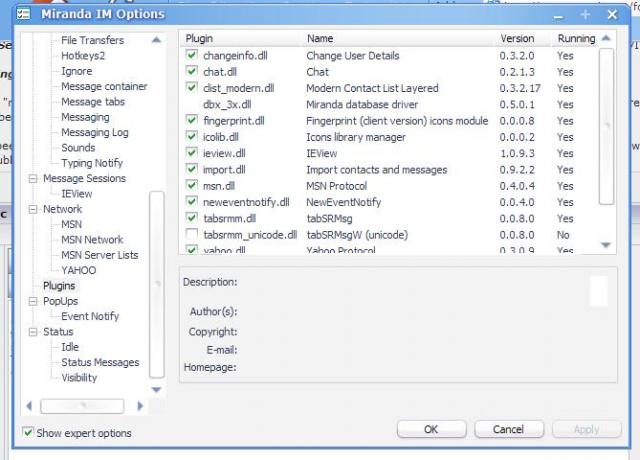Toggle the icolib.dll checkbox
The height and width of the screenshot is (460, 640).
click(x=191, y=136)
